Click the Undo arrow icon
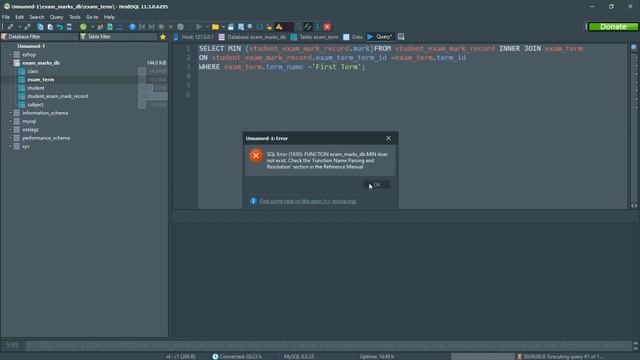 tap(60, 27)
